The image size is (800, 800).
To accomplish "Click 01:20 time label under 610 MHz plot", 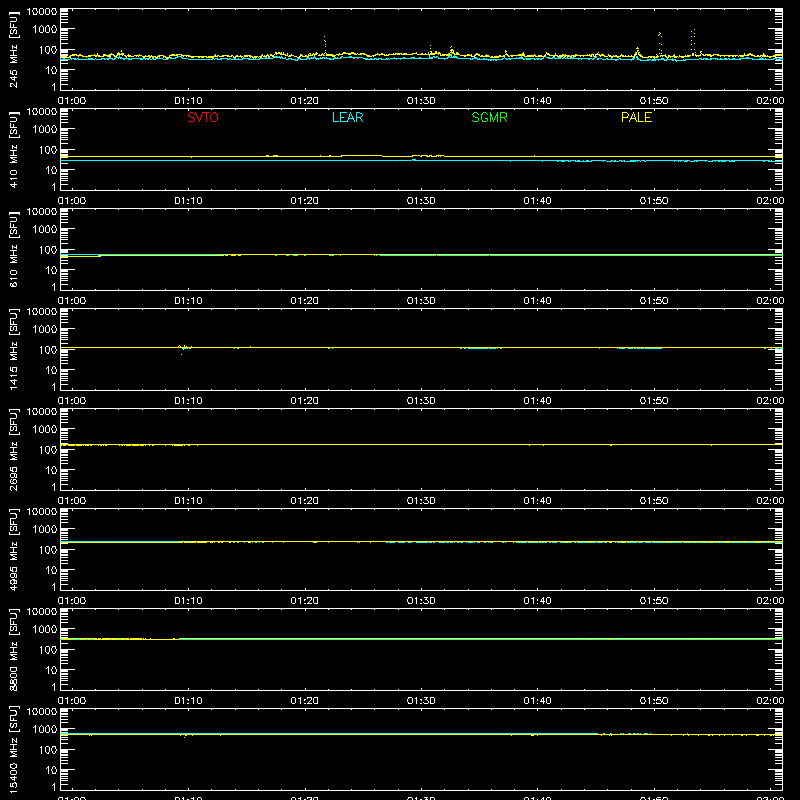I will tap(305, 301).
